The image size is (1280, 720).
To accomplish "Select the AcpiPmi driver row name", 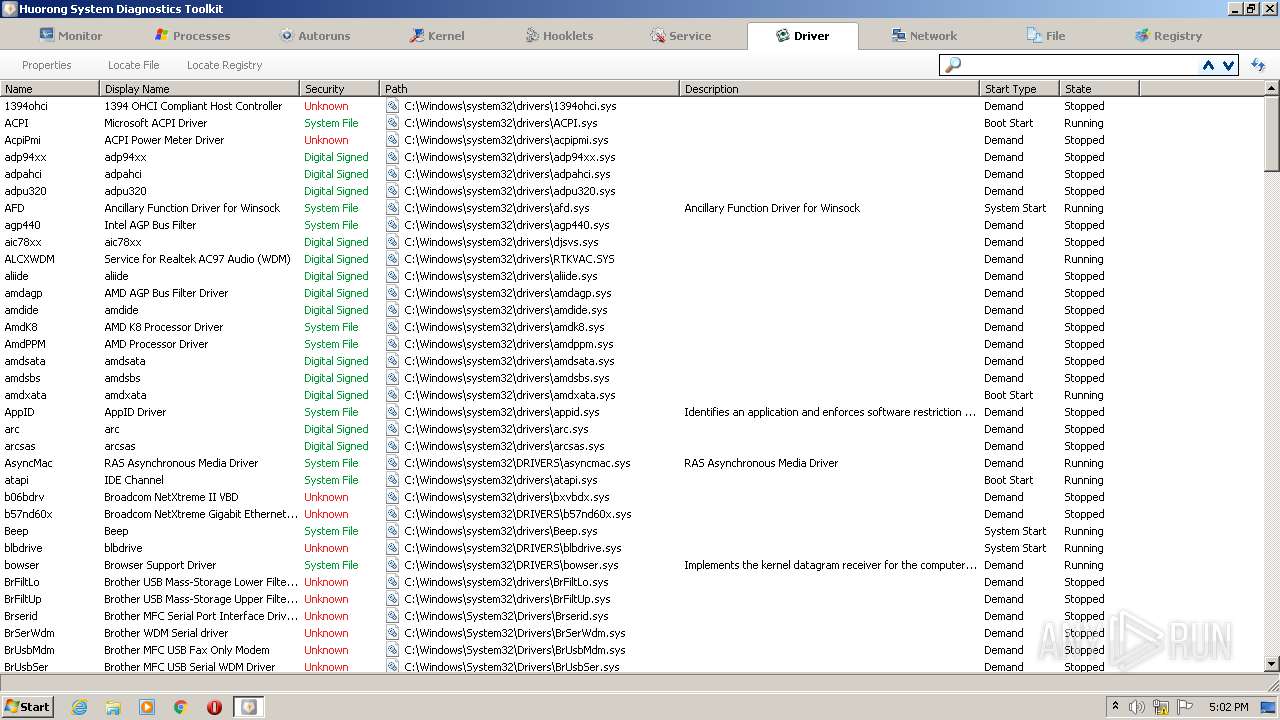I will (x=23, y=140).
